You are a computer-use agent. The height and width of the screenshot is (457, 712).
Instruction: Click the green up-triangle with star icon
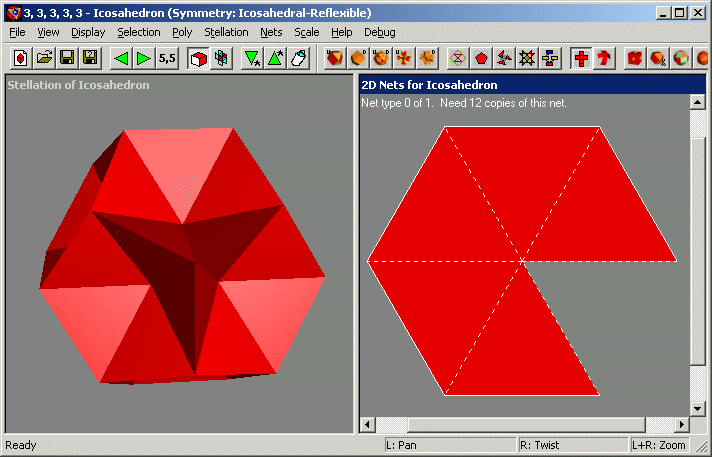[x=275, y=58]
